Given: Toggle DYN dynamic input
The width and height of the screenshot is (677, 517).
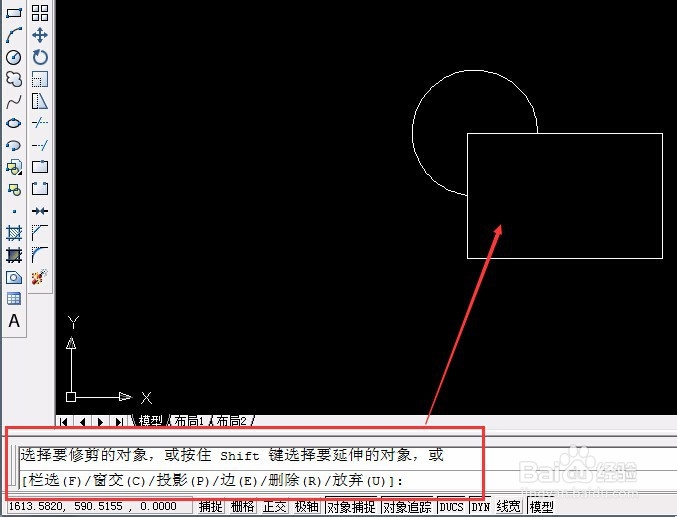Looking at the screenshot, I should (x=480, y=507).
